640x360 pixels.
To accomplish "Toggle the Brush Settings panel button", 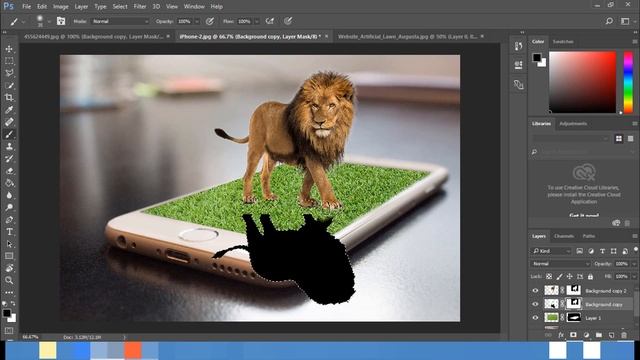I will 61,21.
